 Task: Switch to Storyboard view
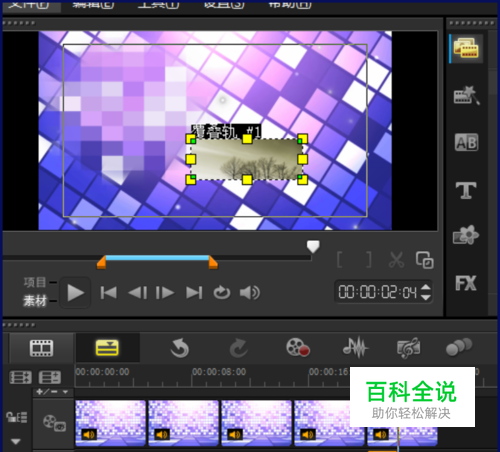(x=41, y=348)
